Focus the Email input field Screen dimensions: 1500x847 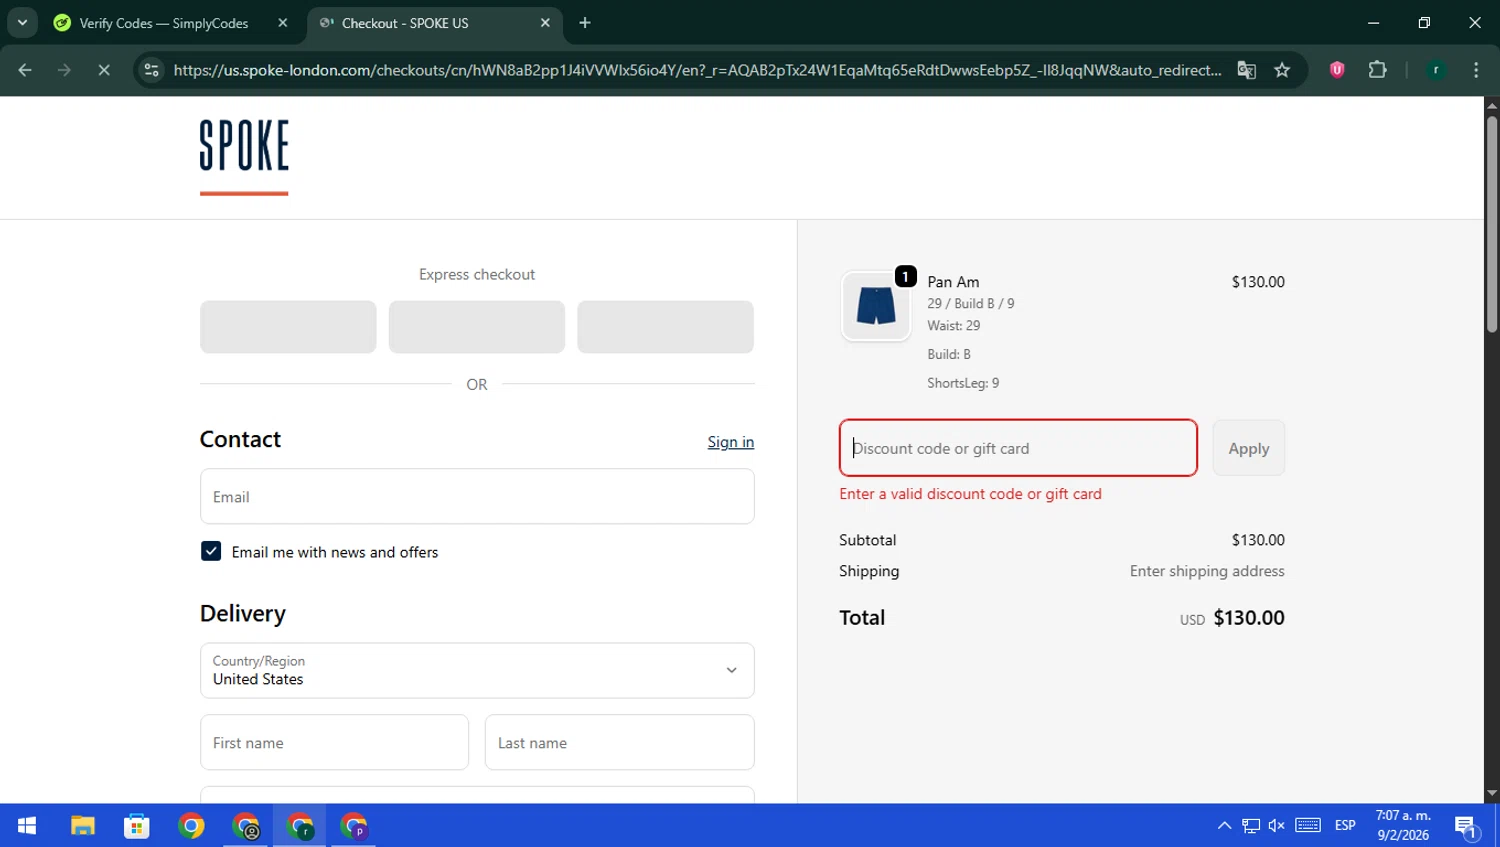[x=477, y=497]
